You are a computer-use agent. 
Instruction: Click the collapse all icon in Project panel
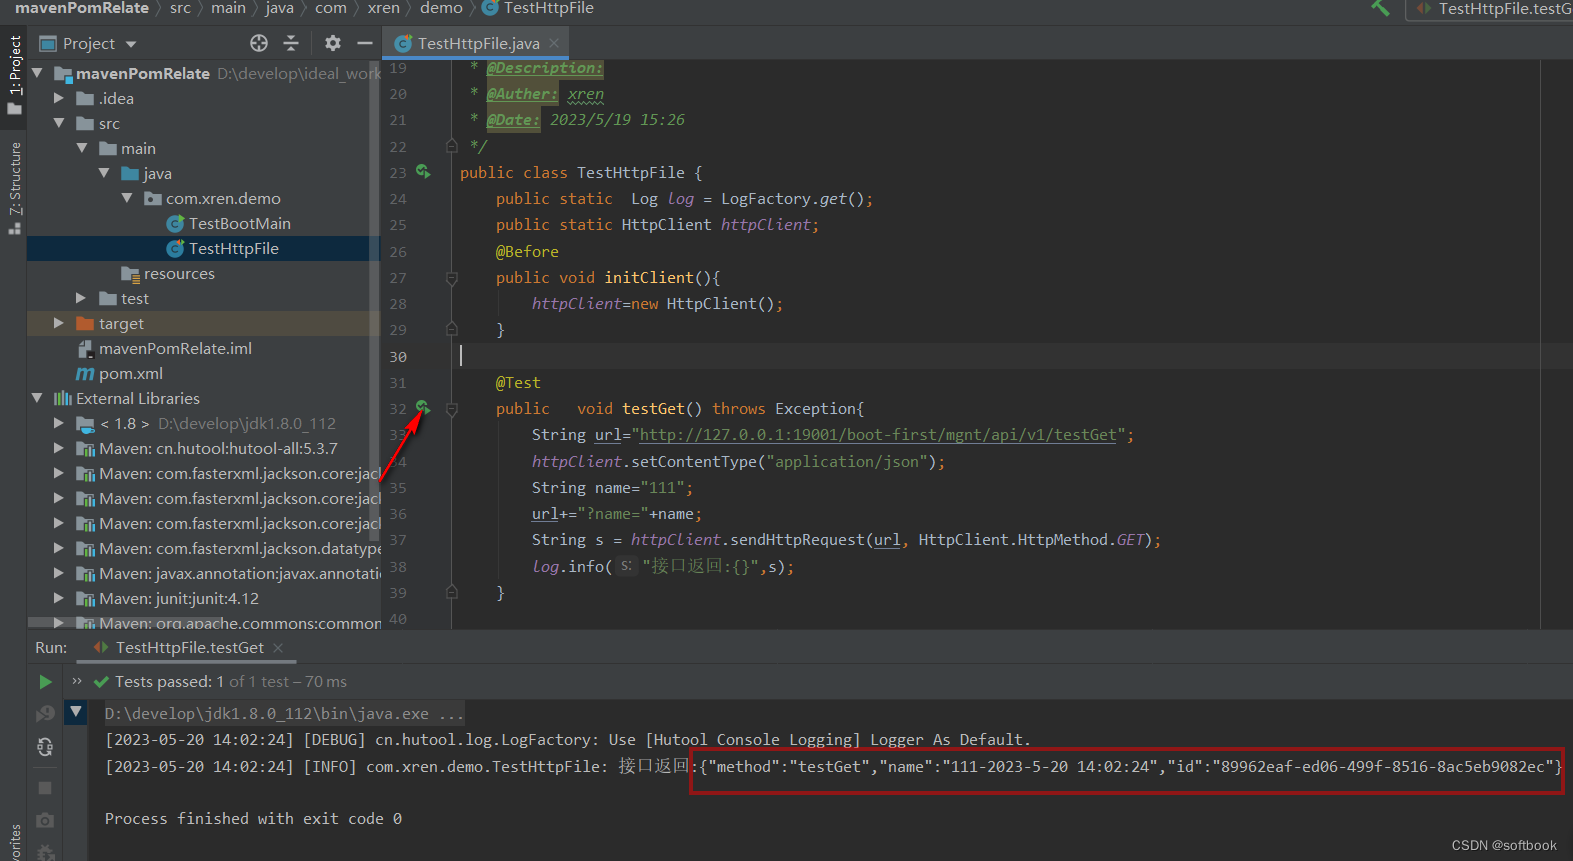pos(291,43)
